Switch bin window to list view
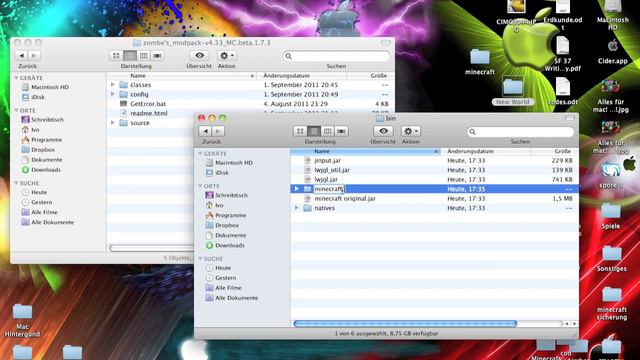 pos(314,131)
